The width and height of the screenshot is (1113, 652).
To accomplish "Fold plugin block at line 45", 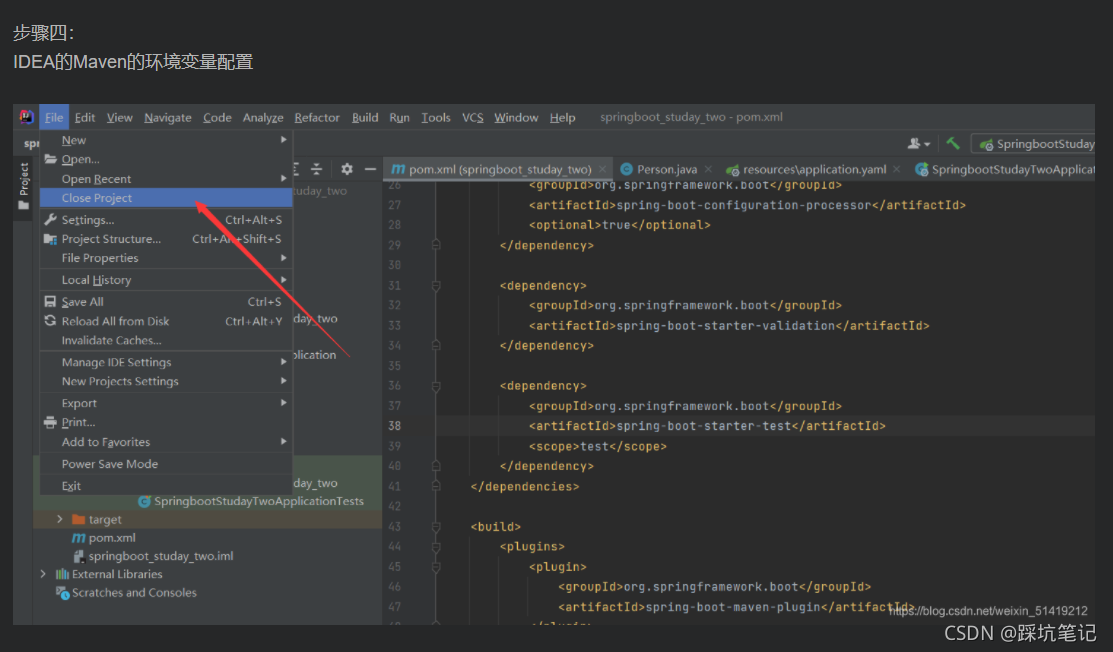I will pyautogui.click(x=436, y=567).
